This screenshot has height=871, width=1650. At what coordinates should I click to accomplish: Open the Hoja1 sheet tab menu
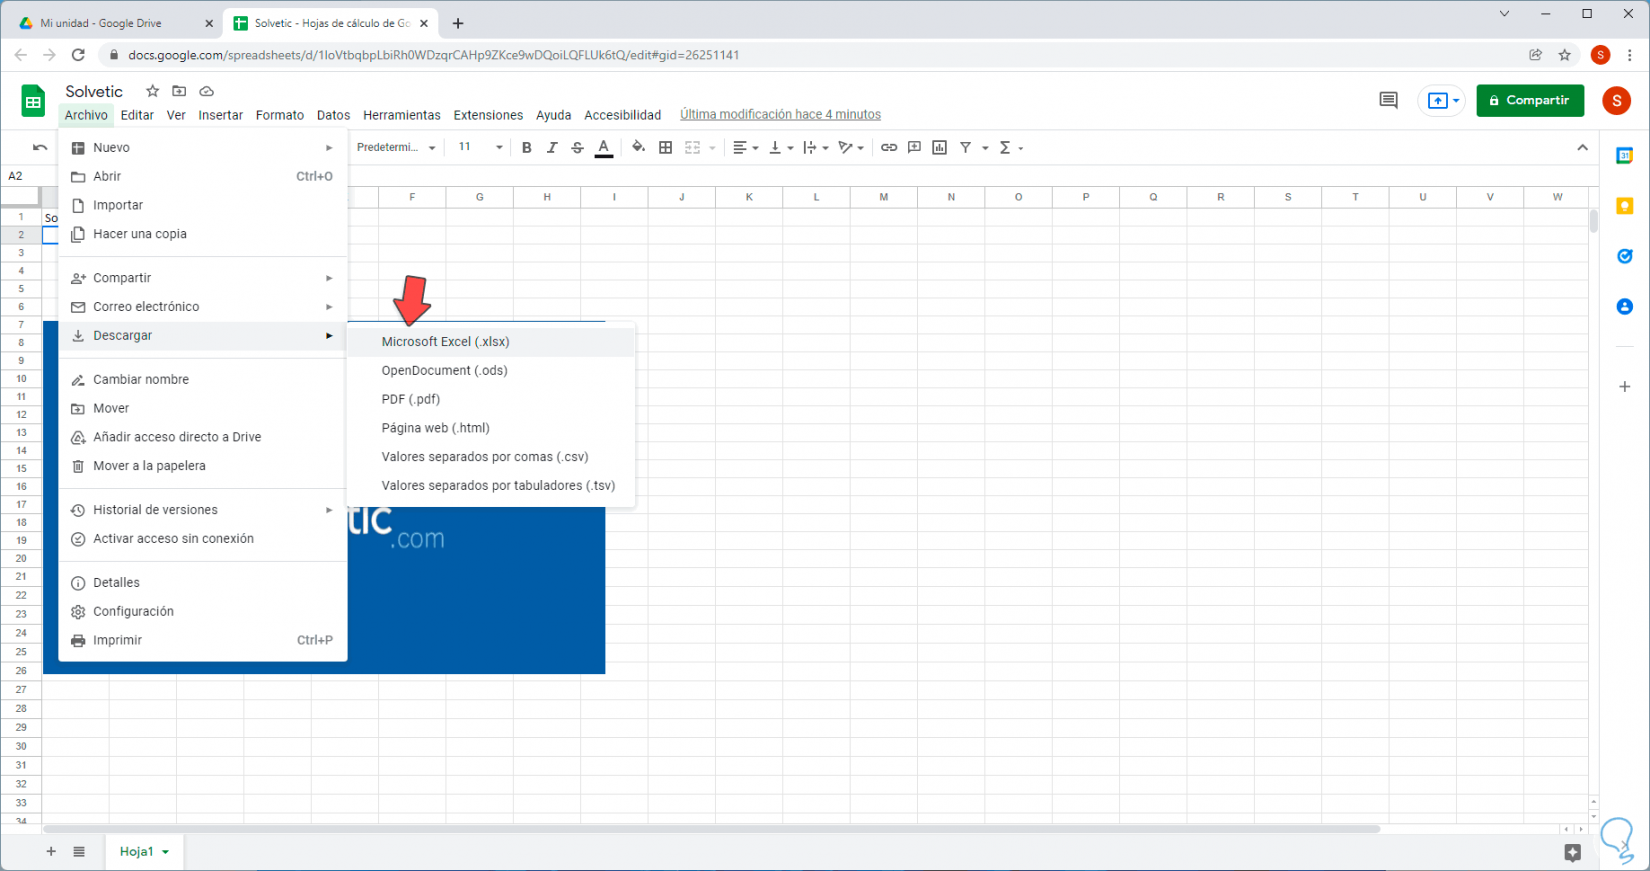[x=166, y=852]
